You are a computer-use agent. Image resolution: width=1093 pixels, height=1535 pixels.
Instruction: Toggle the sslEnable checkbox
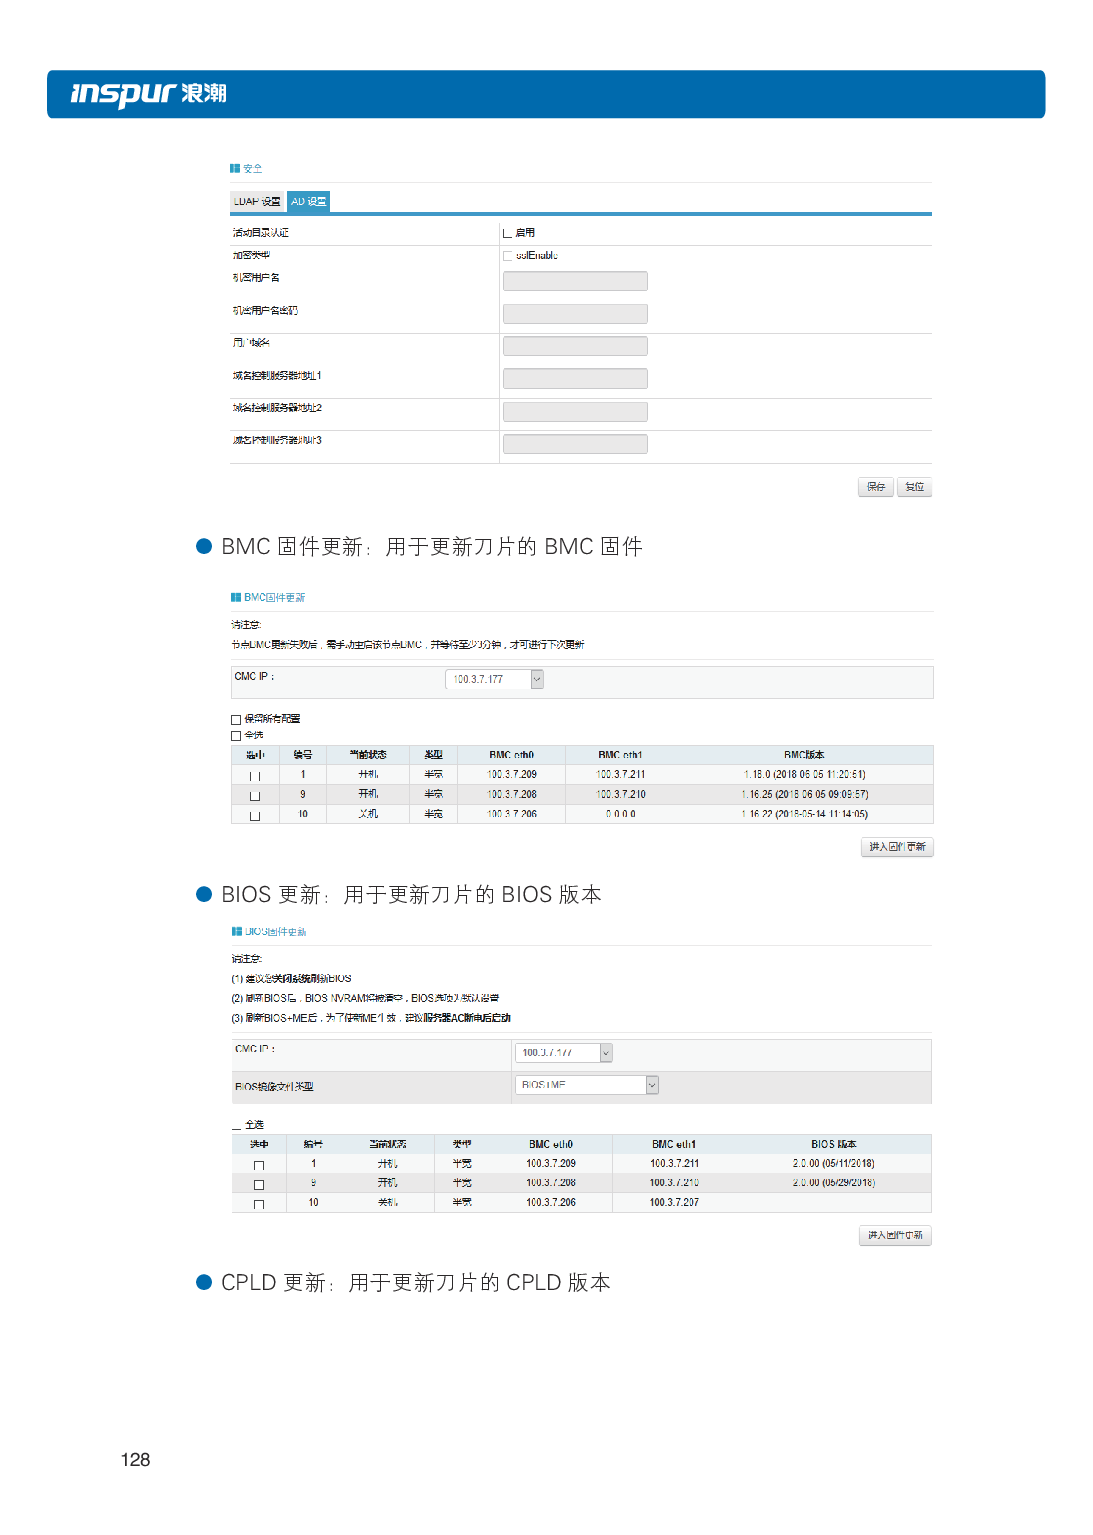point(508,256)
